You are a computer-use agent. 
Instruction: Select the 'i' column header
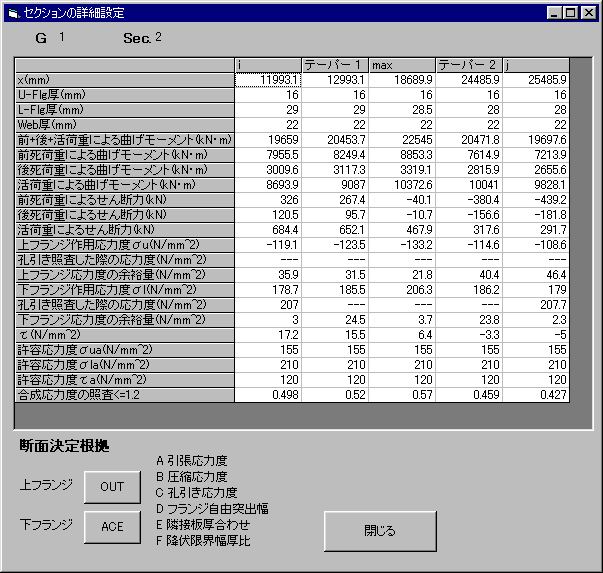pyautogui.click(x=268, y=65)
